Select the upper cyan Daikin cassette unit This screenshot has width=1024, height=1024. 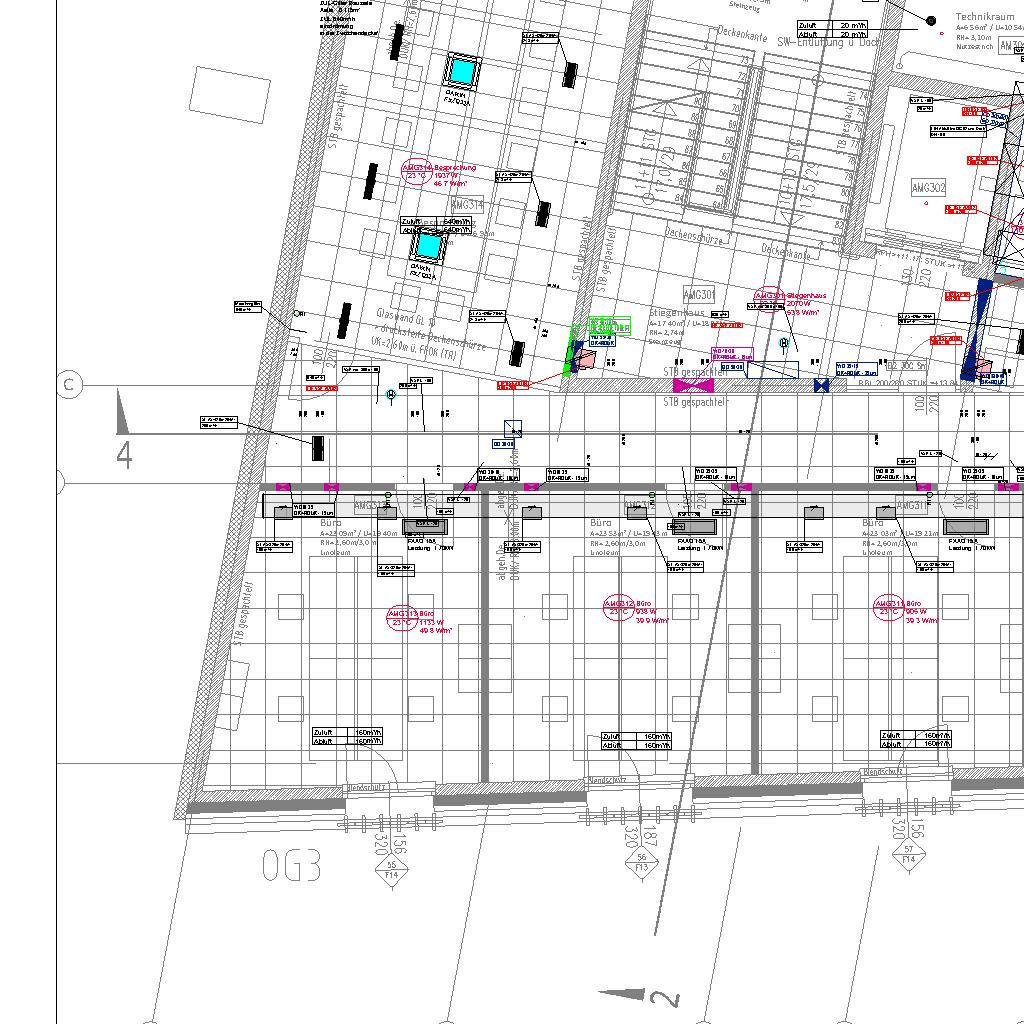(x=462, y=71)
